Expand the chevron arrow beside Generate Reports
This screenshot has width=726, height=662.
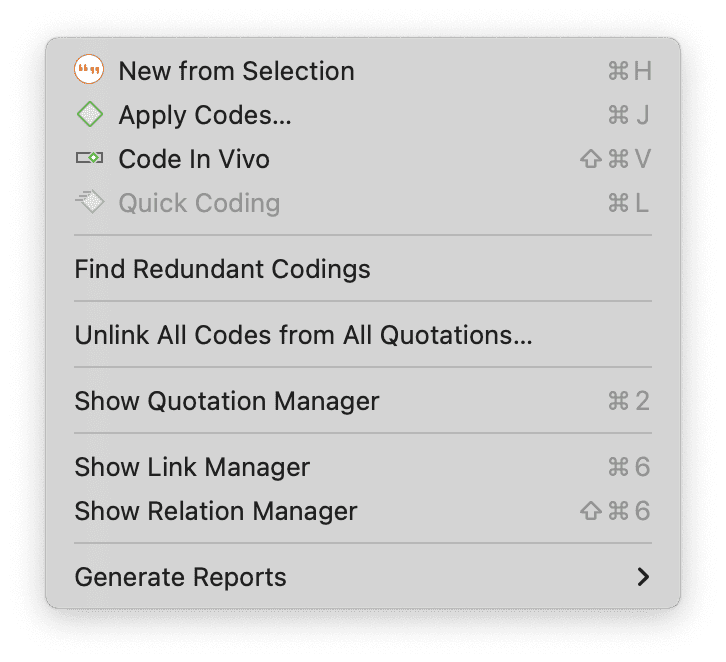pyautogui.click(x=643, y=577)
